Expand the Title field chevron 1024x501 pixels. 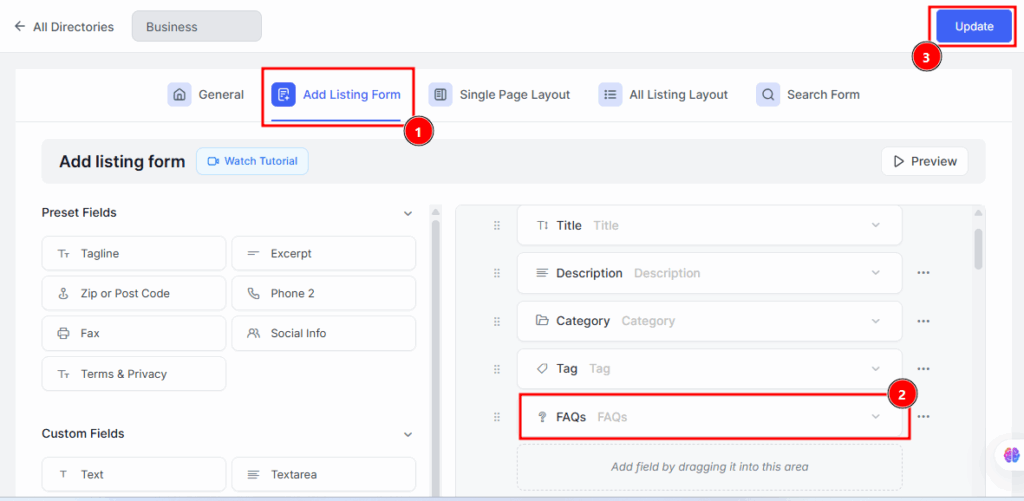pyautogui.click(x=876, y=226)
